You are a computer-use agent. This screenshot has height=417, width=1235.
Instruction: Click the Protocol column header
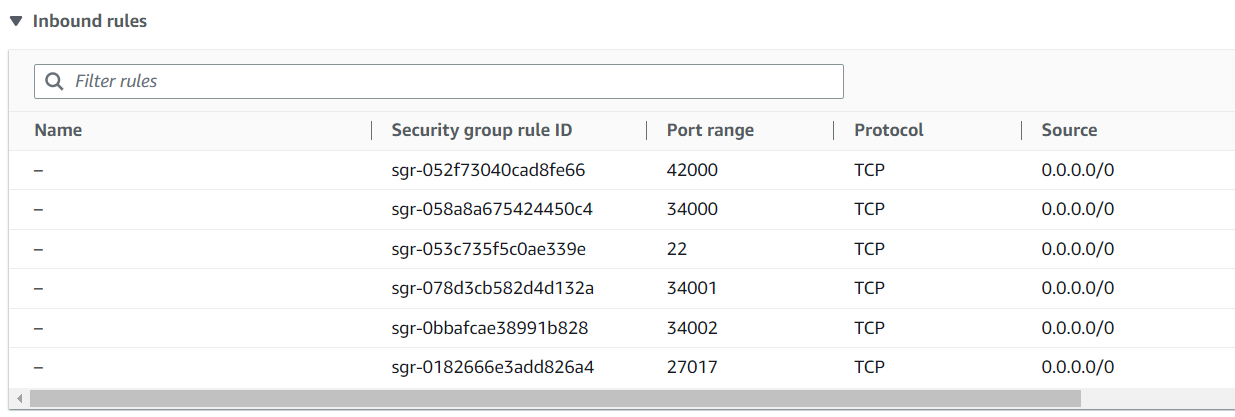pyautogui.click(x=888, y=130)
